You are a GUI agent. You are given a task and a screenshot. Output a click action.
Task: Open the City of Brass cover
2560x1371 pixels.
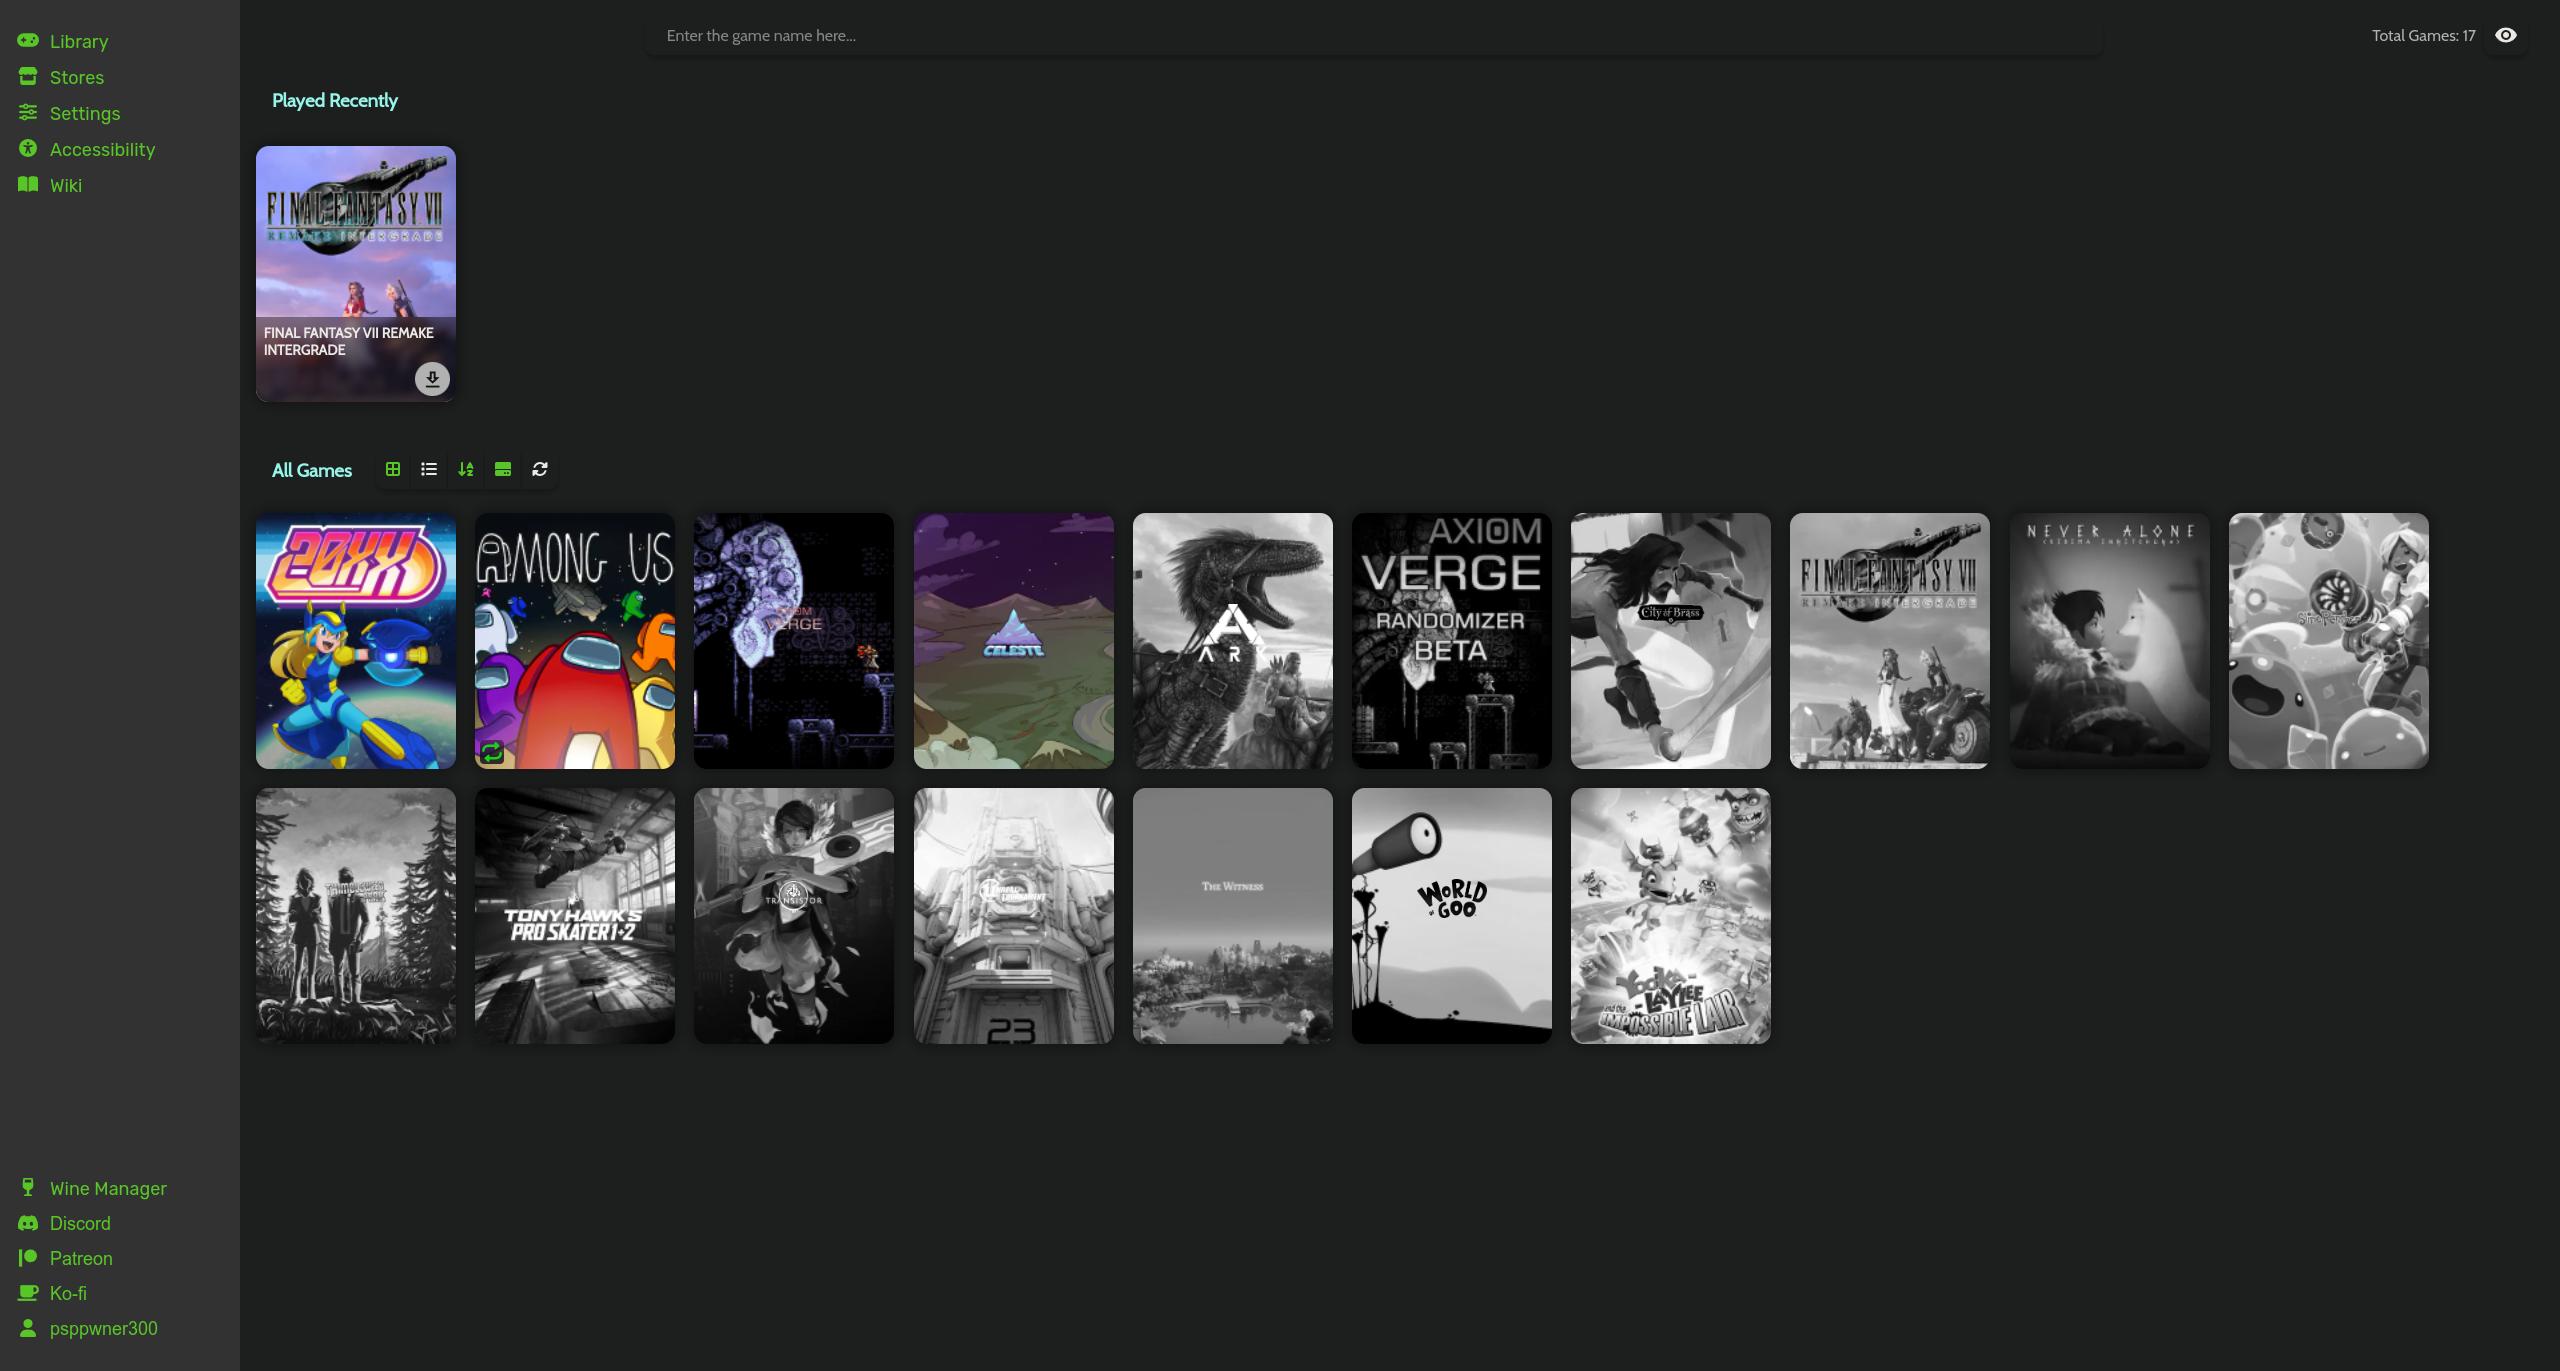point(1671,641)
